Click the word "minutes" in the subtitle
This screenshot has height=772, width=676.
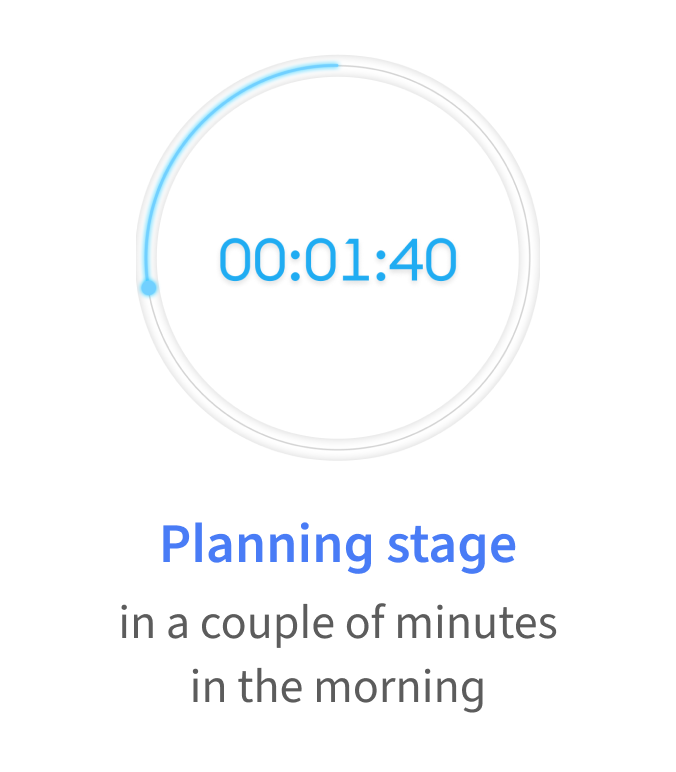(477, 622)
